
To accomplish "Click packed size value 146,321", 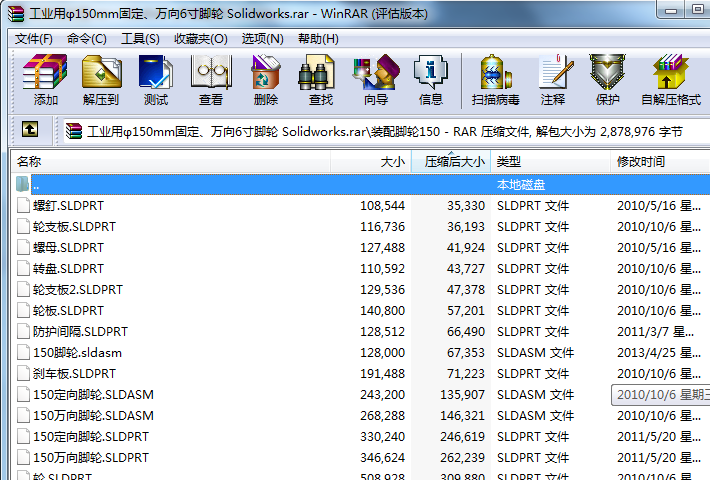I will [x=462, y=416].
